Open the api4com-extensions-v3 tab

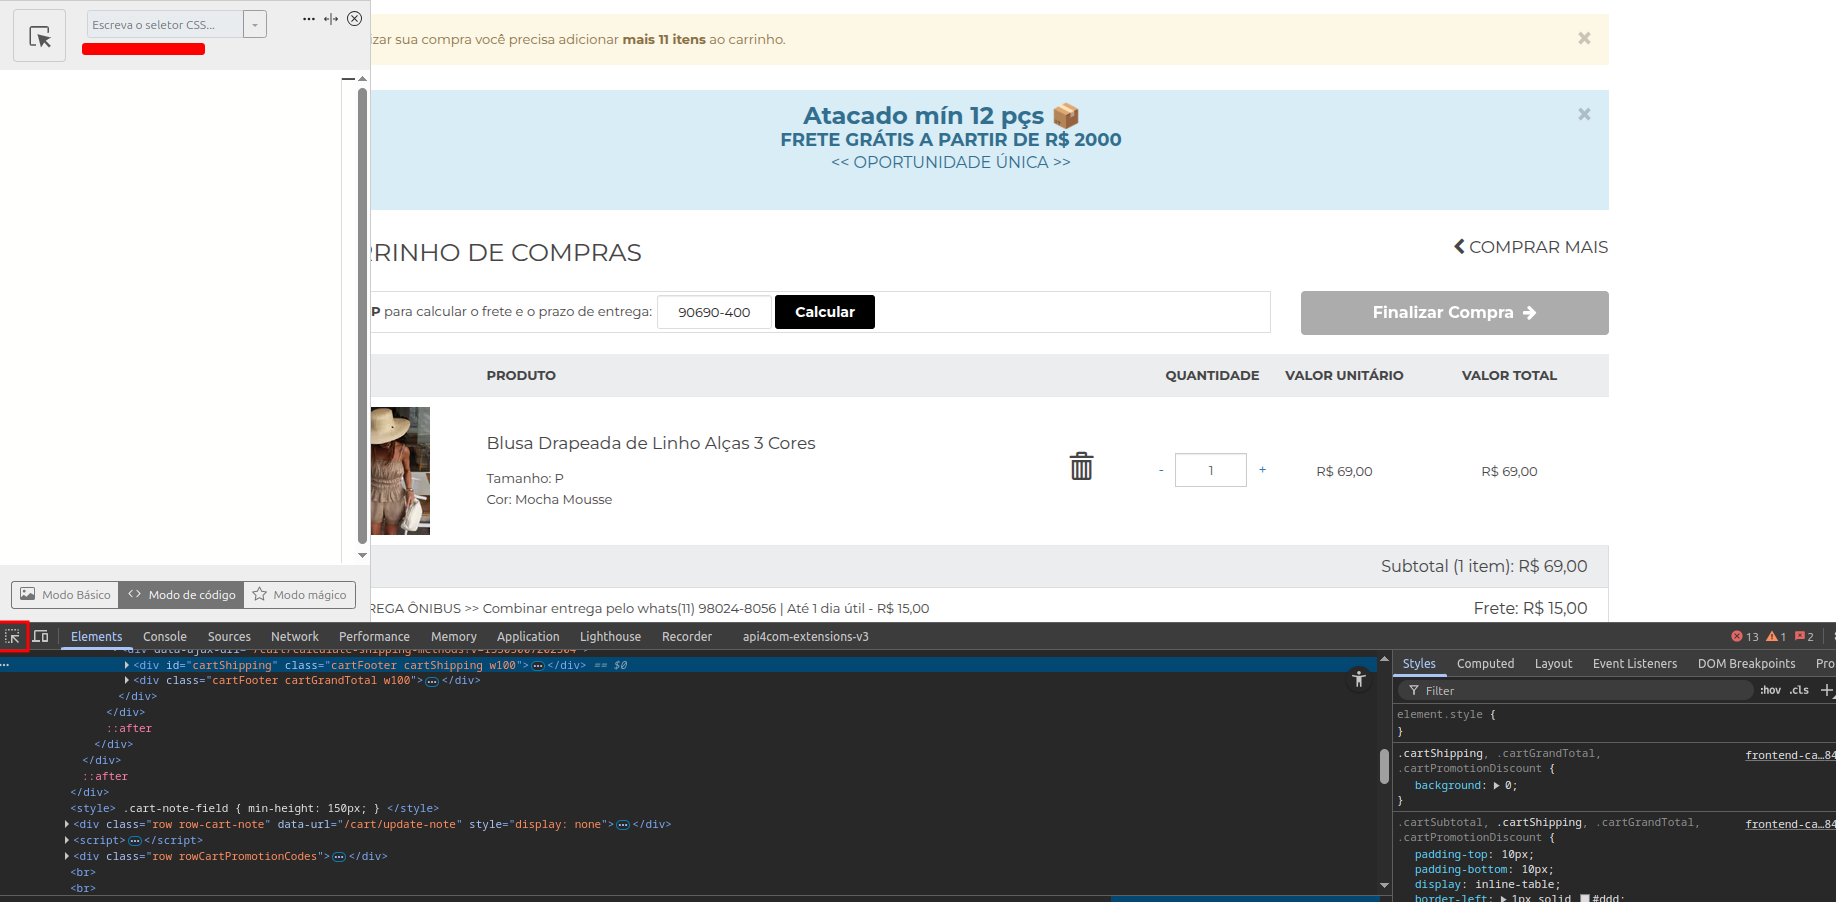coord(806,637)
